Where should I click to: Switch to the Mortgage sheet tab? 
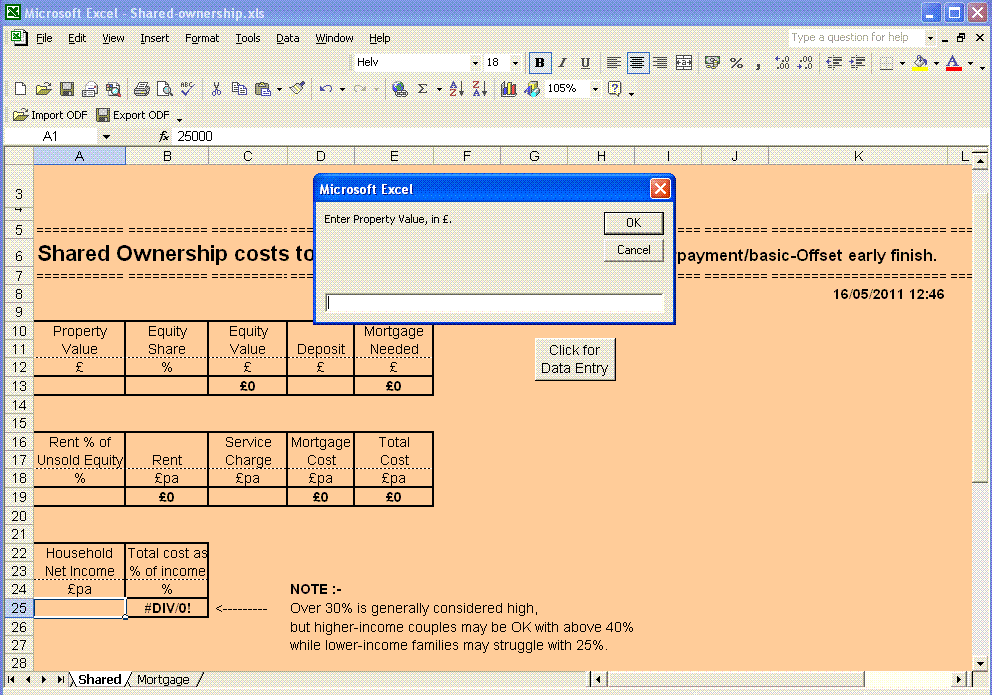point(163,680)
